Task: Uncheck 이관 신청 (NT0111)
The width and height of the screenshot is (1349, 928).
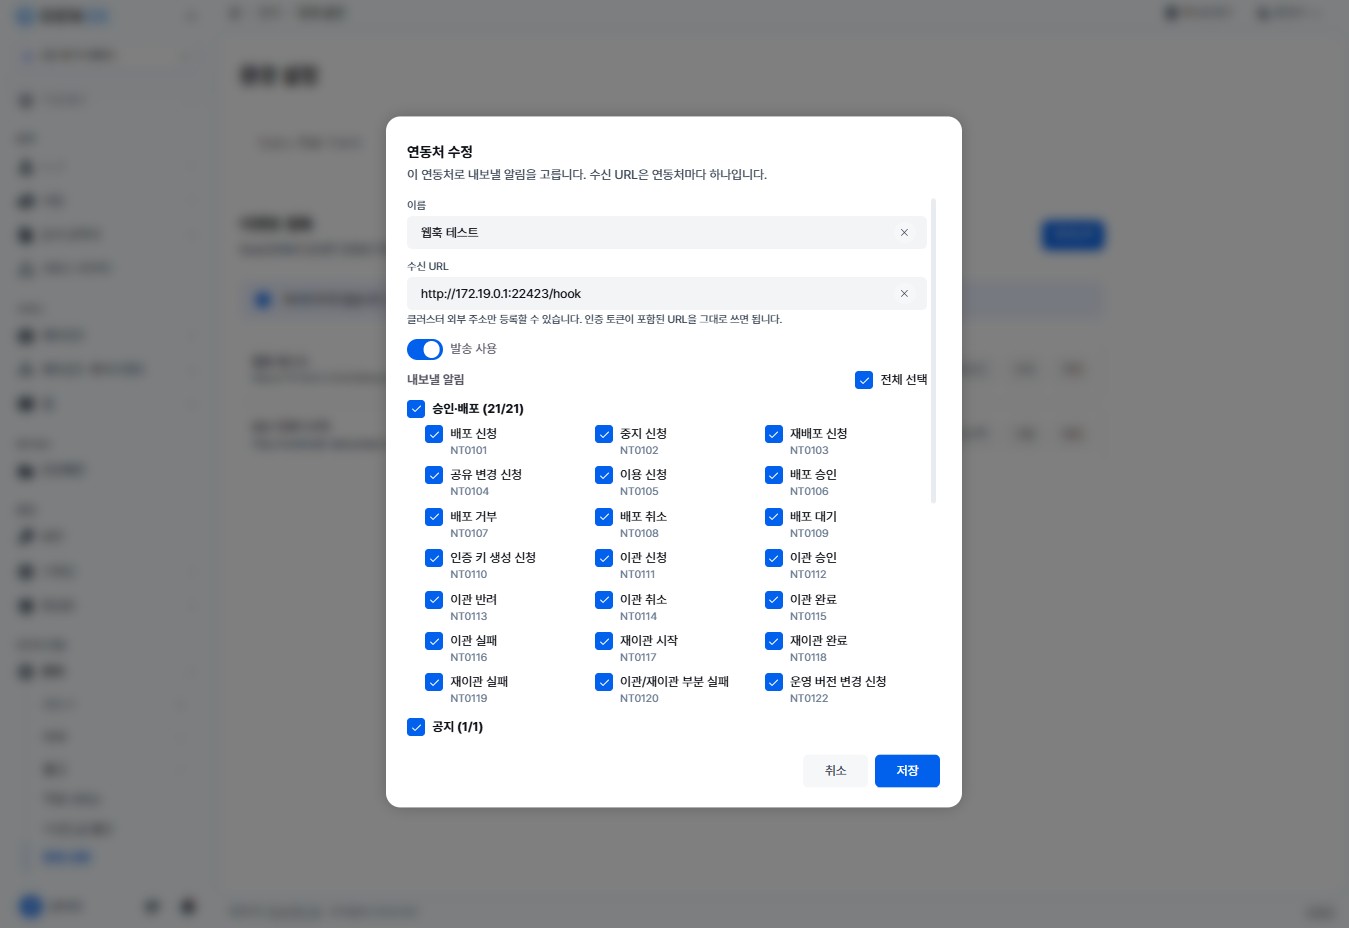Action: click(x=604, y=558)
